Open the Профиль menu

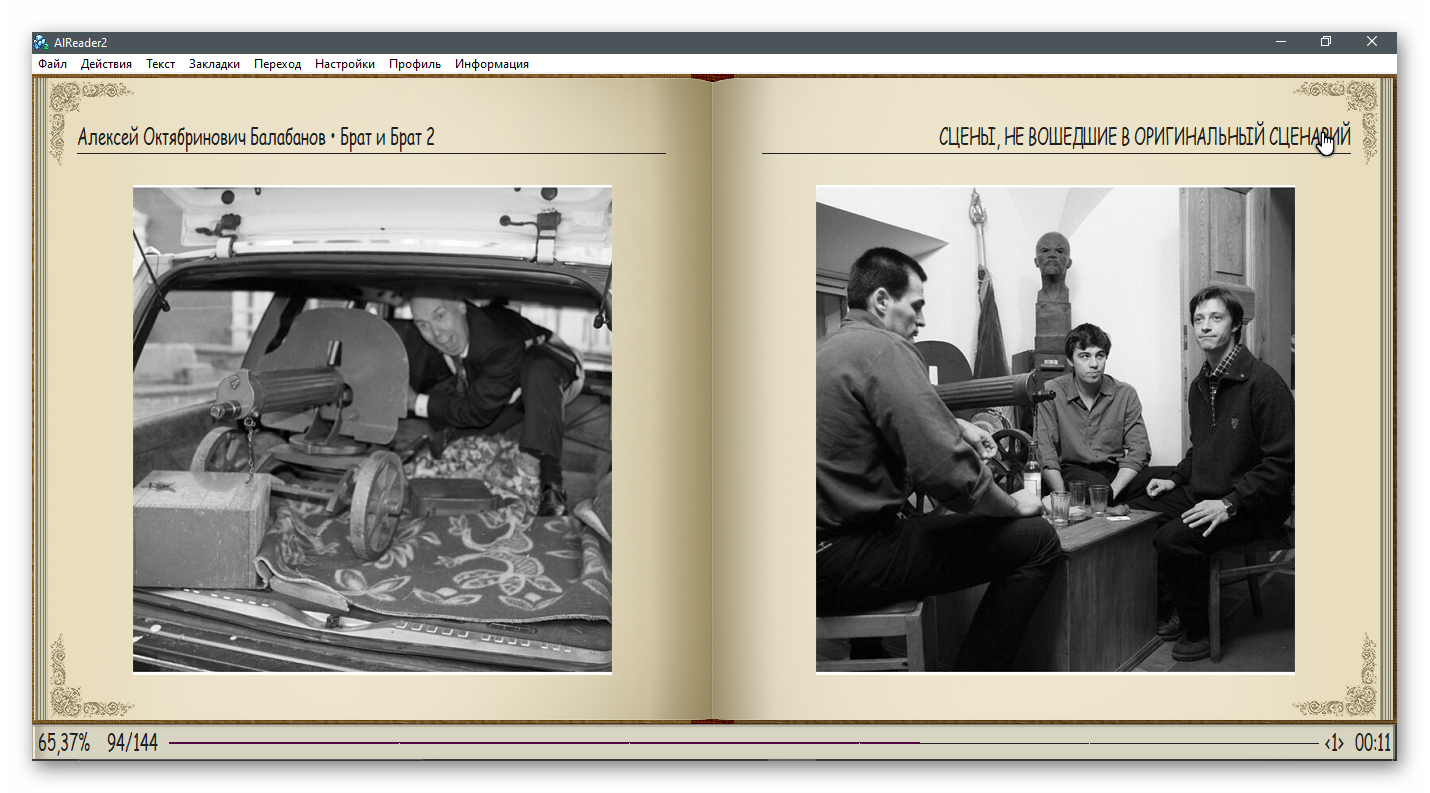[x=415, y=64]
